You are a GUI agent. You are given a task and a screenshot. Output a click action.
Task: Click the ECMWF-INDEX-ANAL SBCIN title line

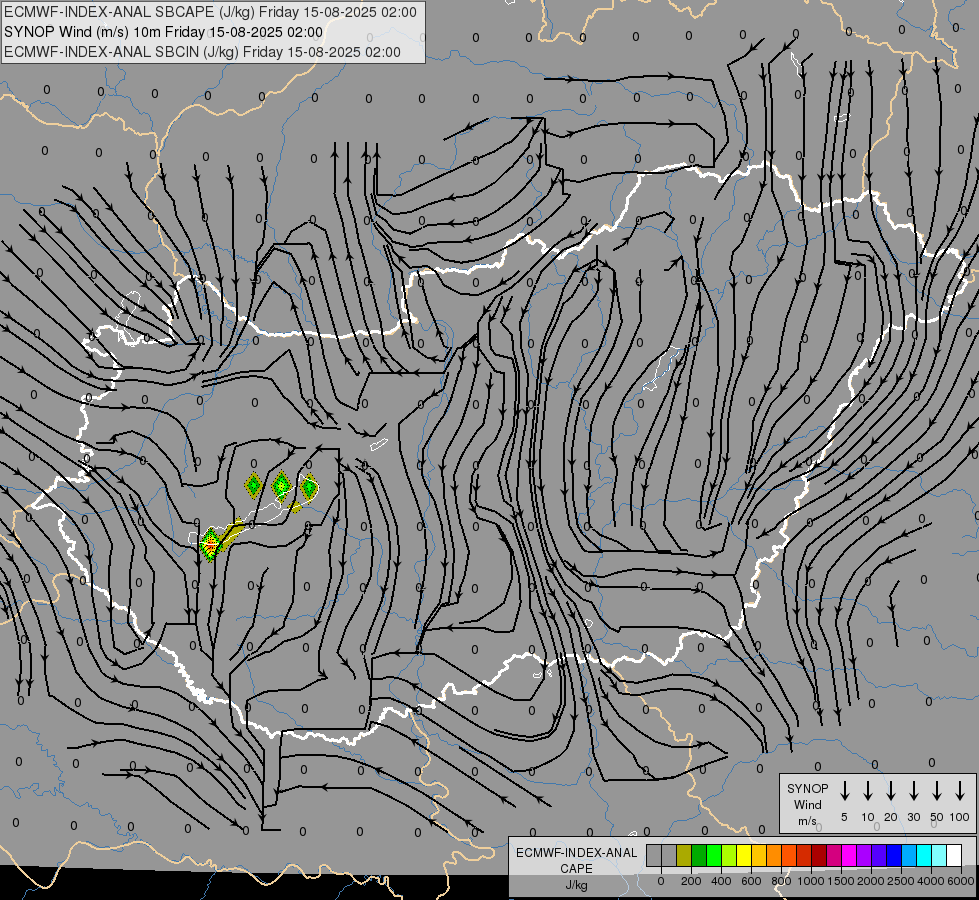point(202,52)
